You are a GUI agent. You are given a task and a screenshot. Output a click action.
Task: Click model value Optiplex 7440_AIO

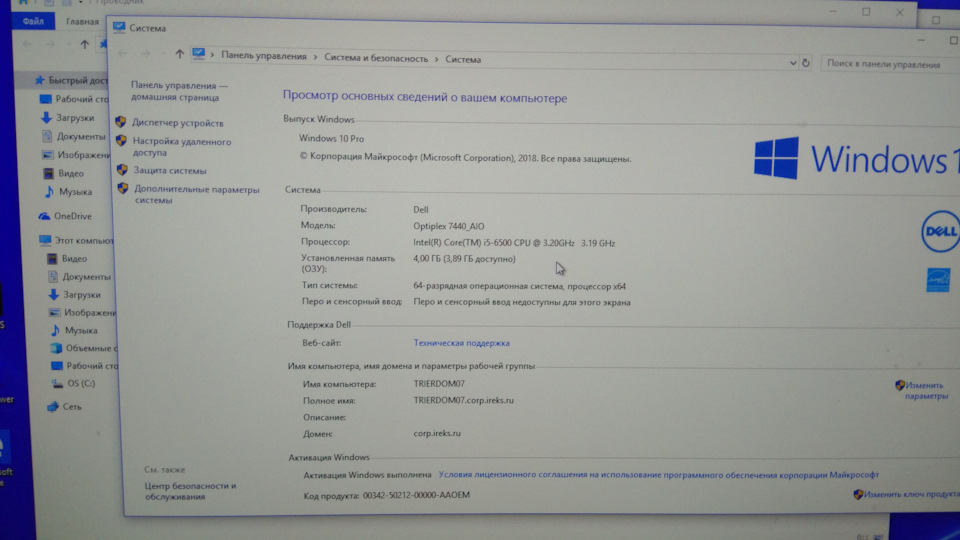click(x=448, y=226)
